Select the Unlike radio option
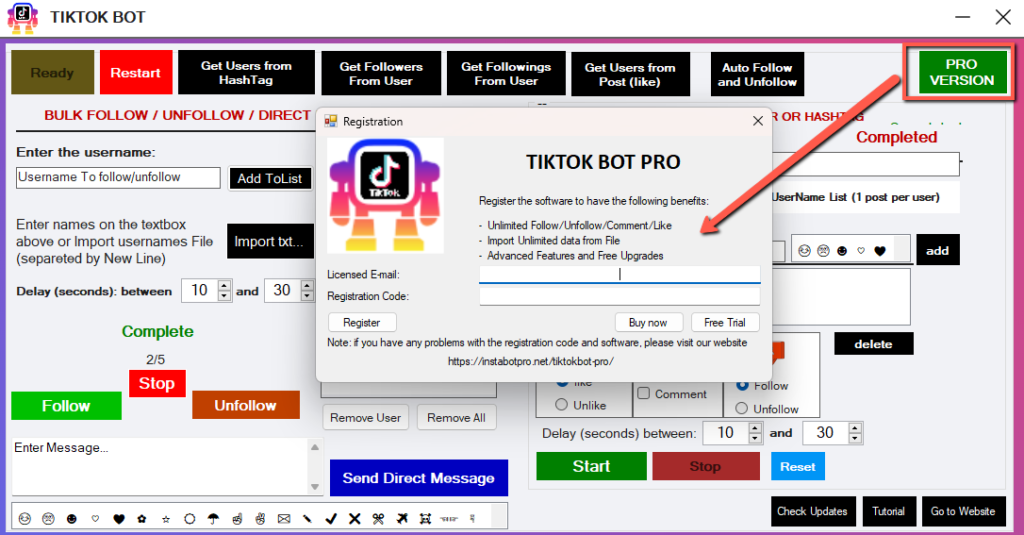This screenshot has height=535, width=1024. [561, 405]
